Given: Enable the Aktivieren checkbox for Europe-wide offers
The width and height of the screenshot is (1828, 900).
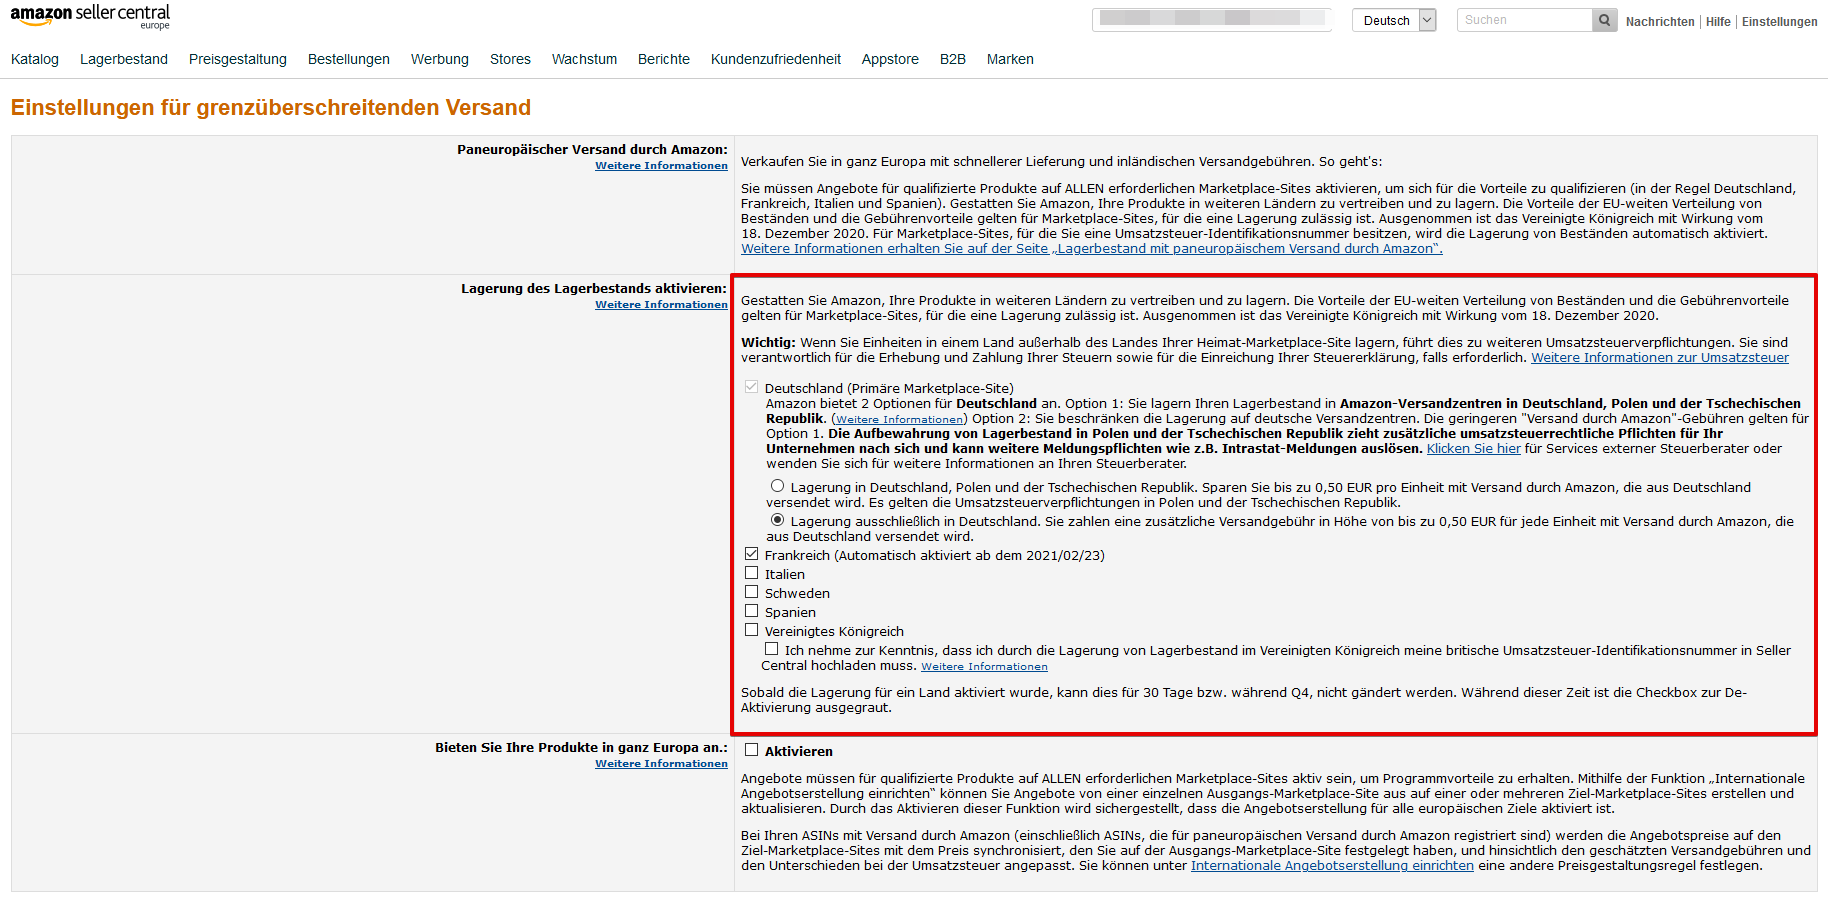Looking at the screenshot, I should [752, 749].
